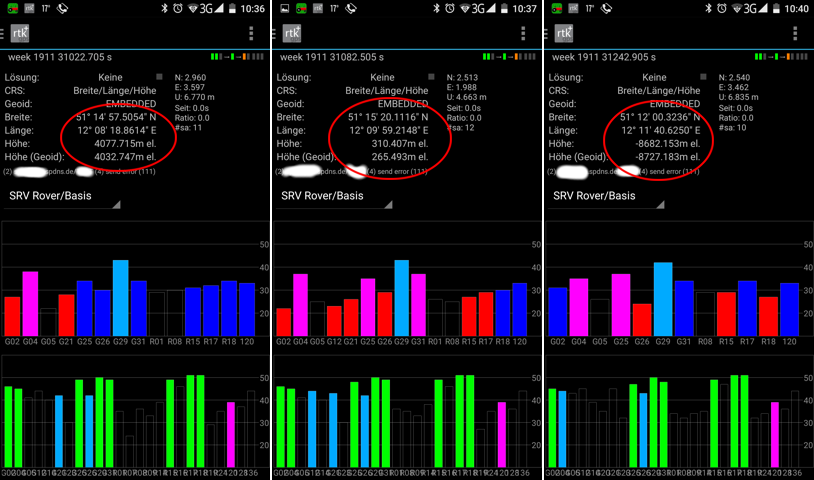The width and height of the screenshot is (814, 480).
Task: Tap the rtk app icon in the 10:37 screen
Action: click(291, 34)
